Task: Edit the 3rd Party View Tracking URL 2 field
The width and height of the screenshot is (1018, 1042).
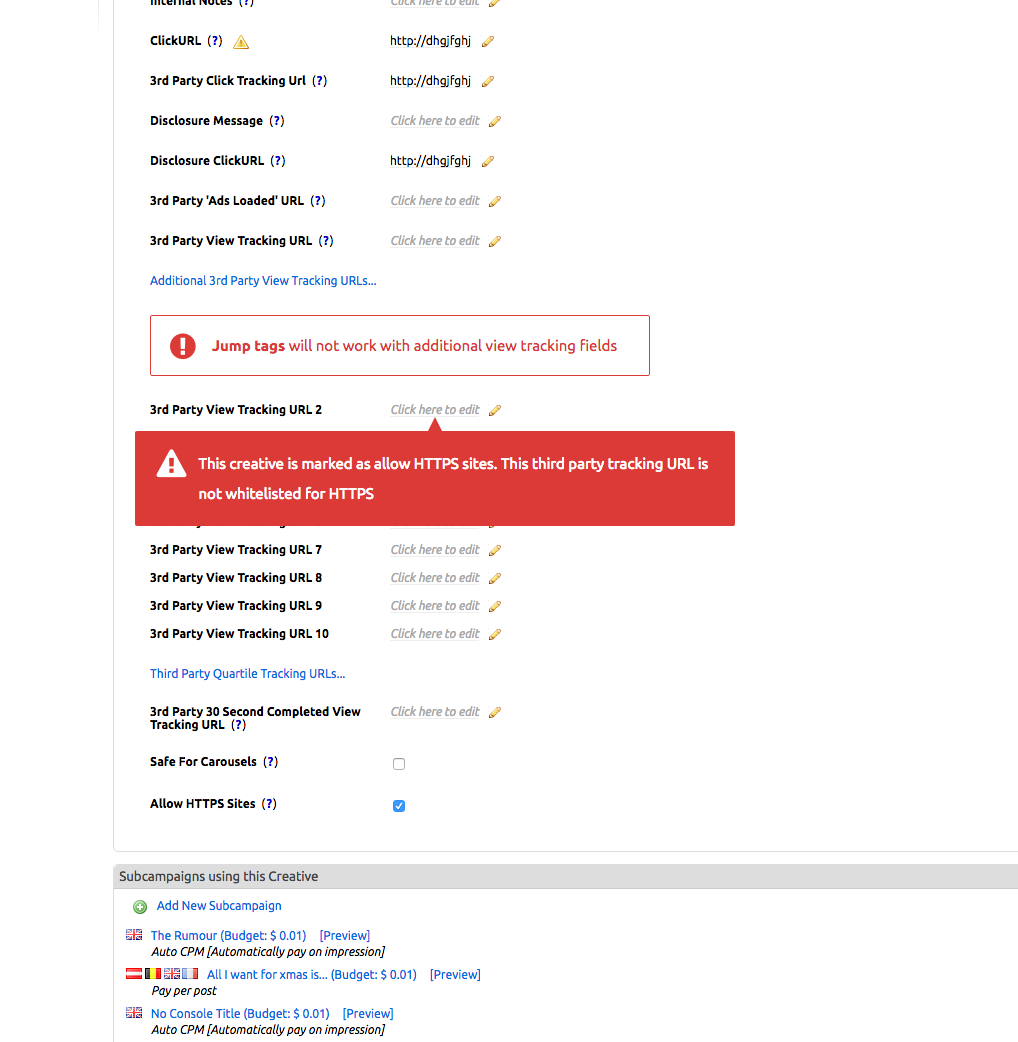Action: [435, 410]
